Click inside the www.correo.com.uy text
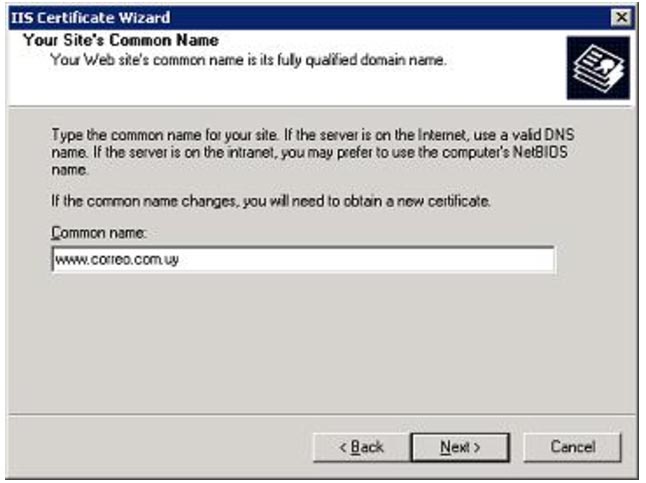The width and height of the screenshot is (646, 483). tap(117, 260)
